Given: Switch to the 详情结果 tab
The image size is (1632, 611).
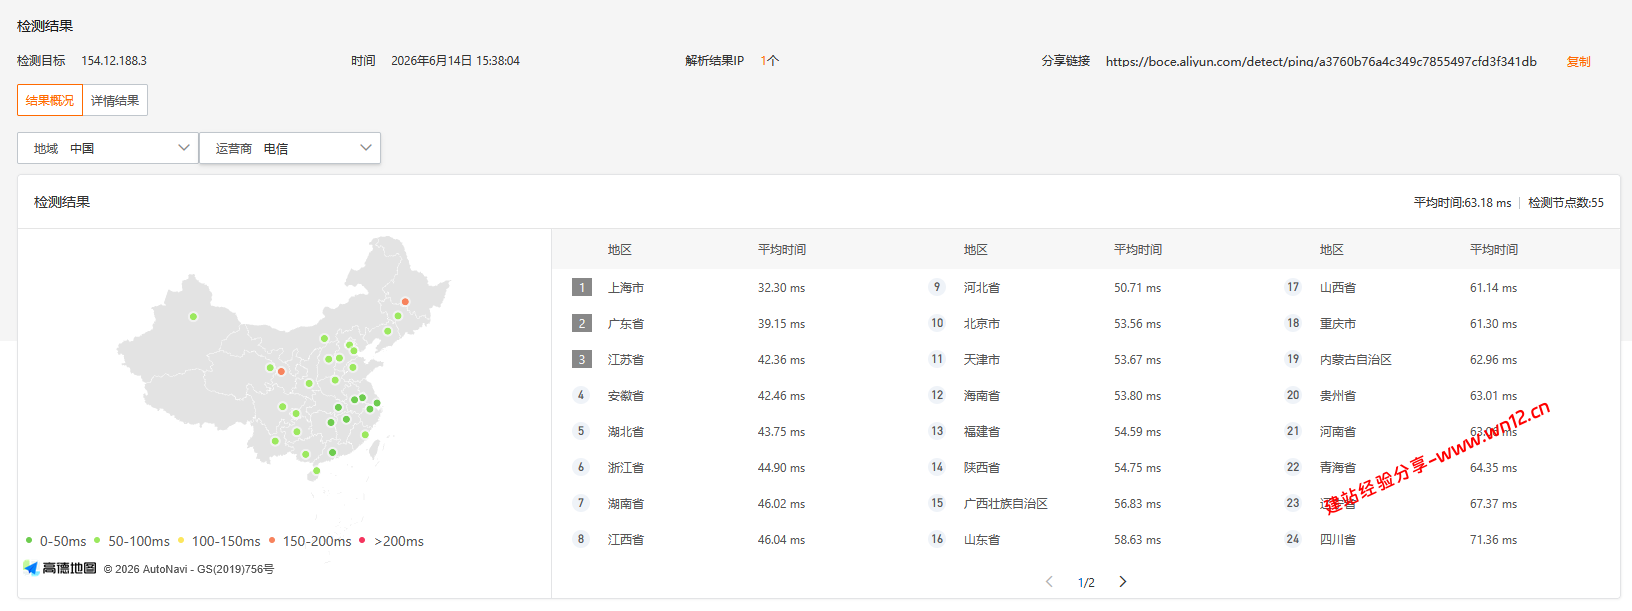Looking at the screenshot, I should 115,100.
